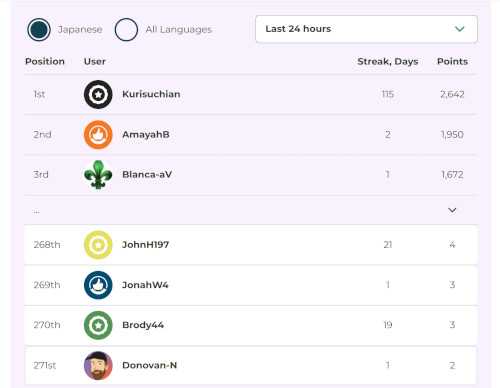Sort by the Points column header
The width and height of the screenshot is (500, 388).
(452, 61)
